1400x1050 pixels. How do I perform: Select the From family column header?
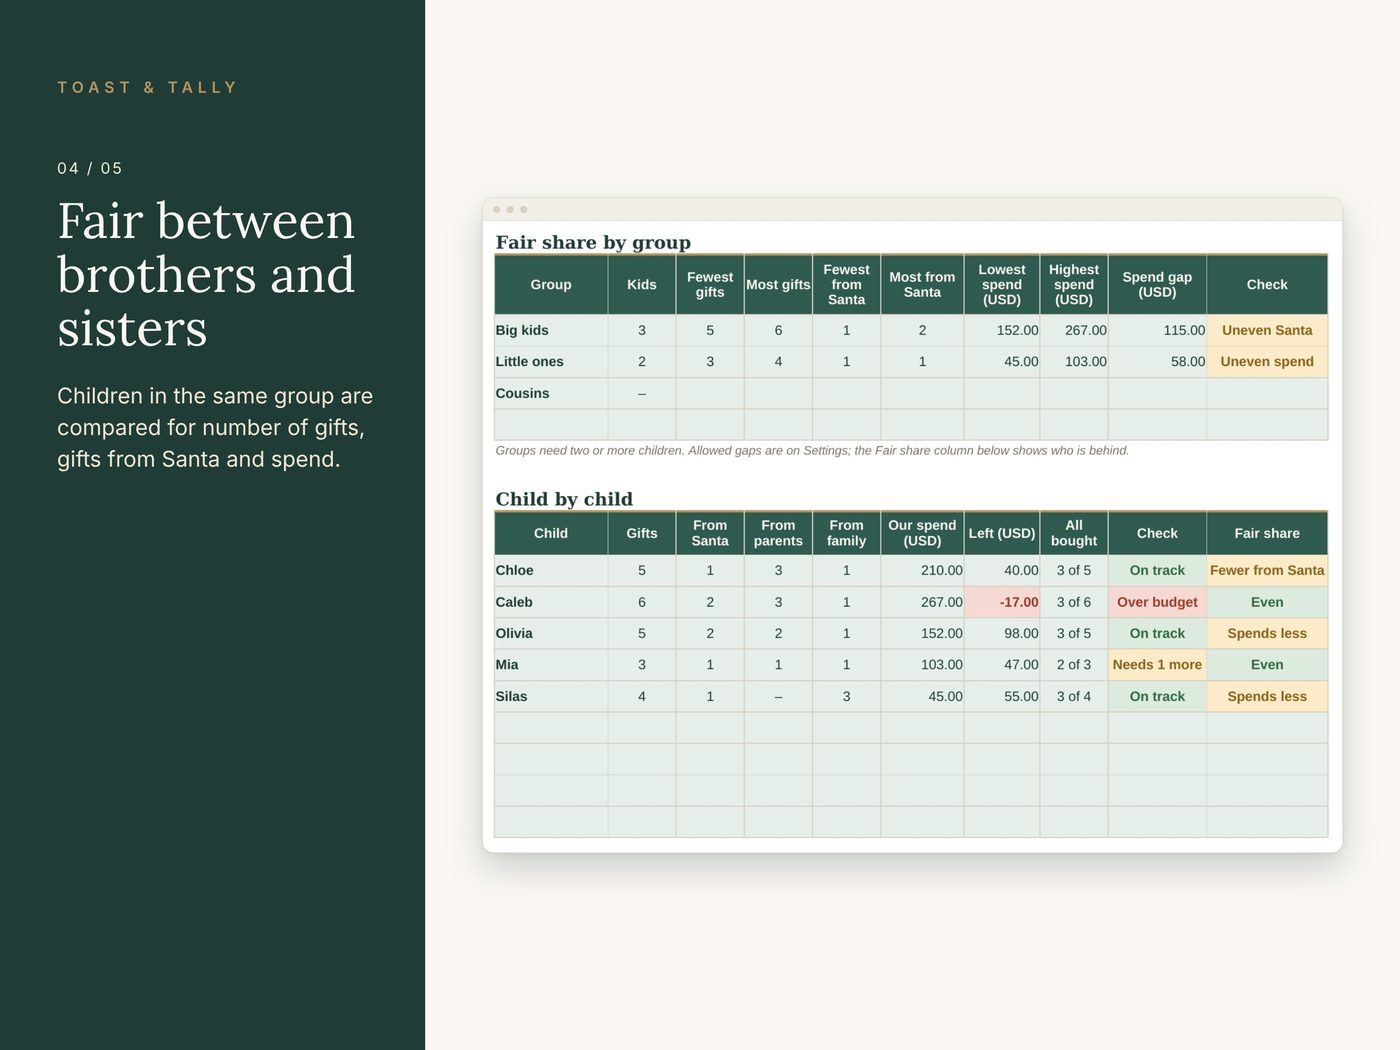pyautogui.click(x=846, y=533)
